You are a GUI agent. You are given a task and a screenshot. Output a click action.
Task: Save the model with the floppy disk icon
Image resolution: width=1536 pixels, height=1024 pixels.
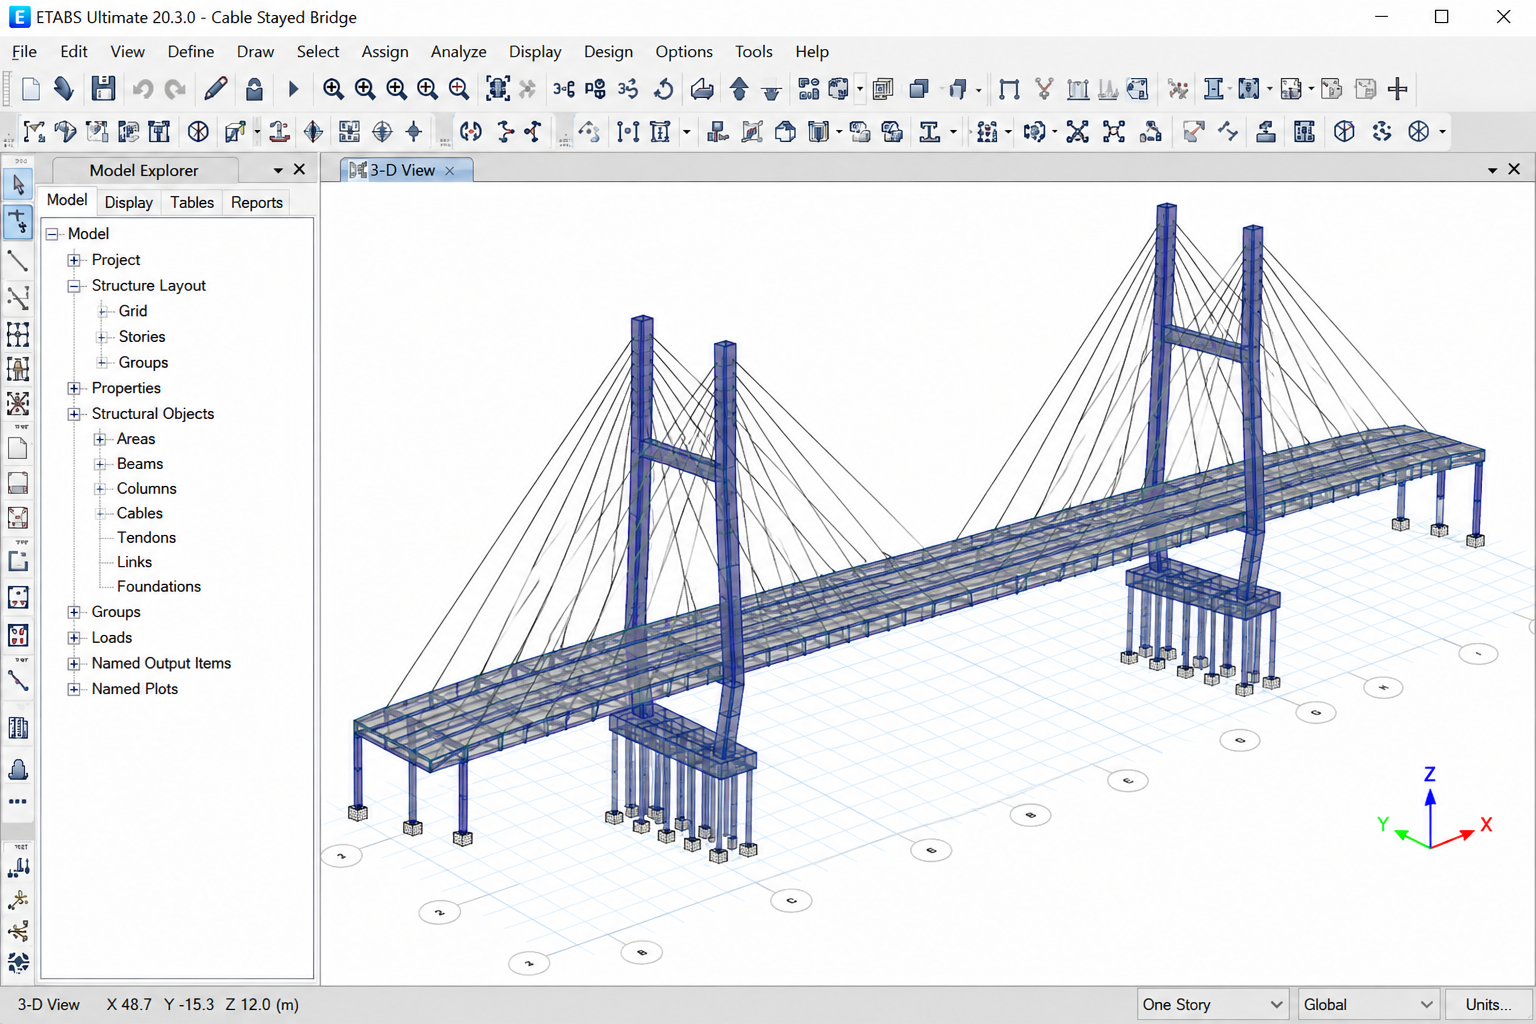pyautogui.click(x=103, y=89)
